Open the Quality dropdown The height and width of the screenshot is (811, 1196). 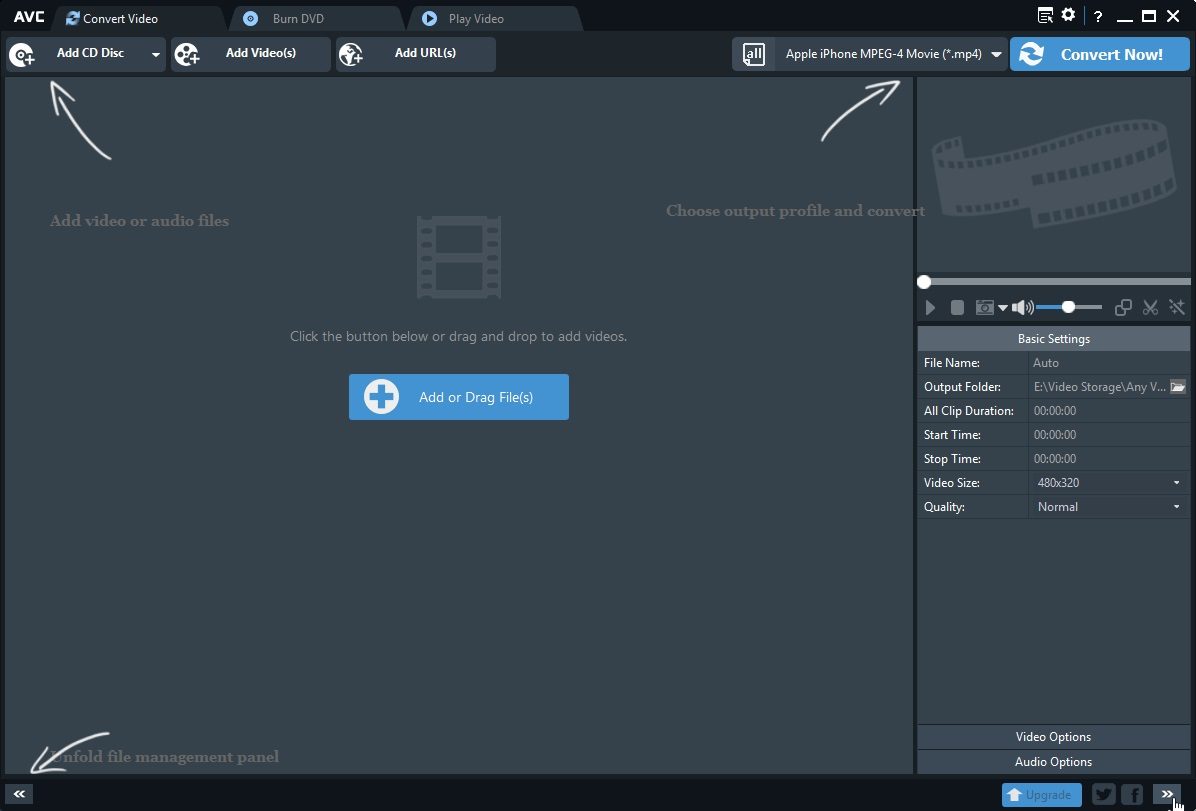pos(1108,507)
